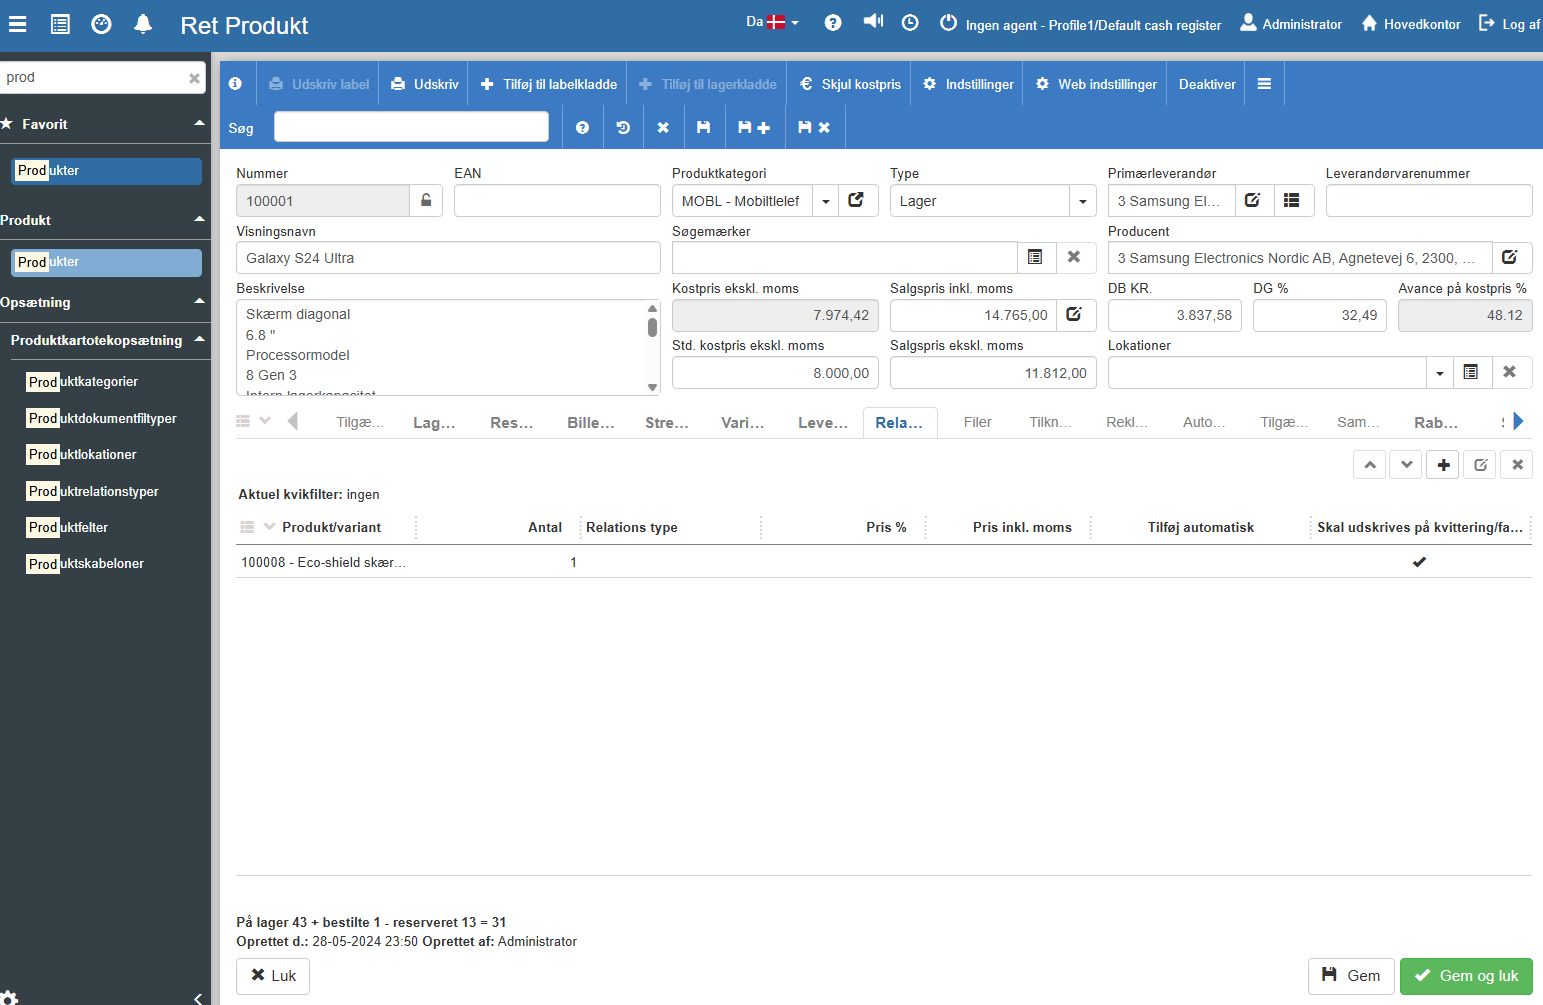Switch to the Filer tab
Image resolution: width=1543 pixels, height=1005 pixels.
pyautogui.click(x=978, y=423)
